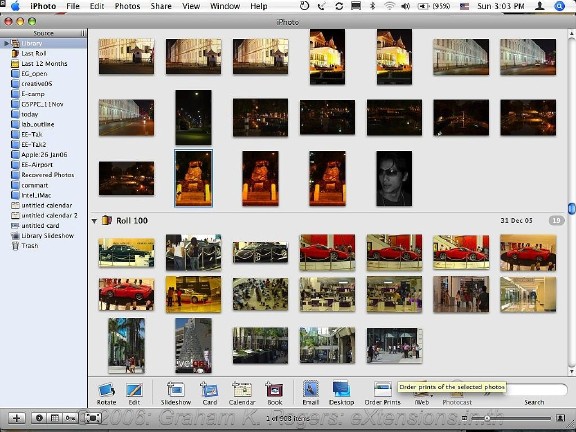Open the Intel_iMac album

(36, 195)
